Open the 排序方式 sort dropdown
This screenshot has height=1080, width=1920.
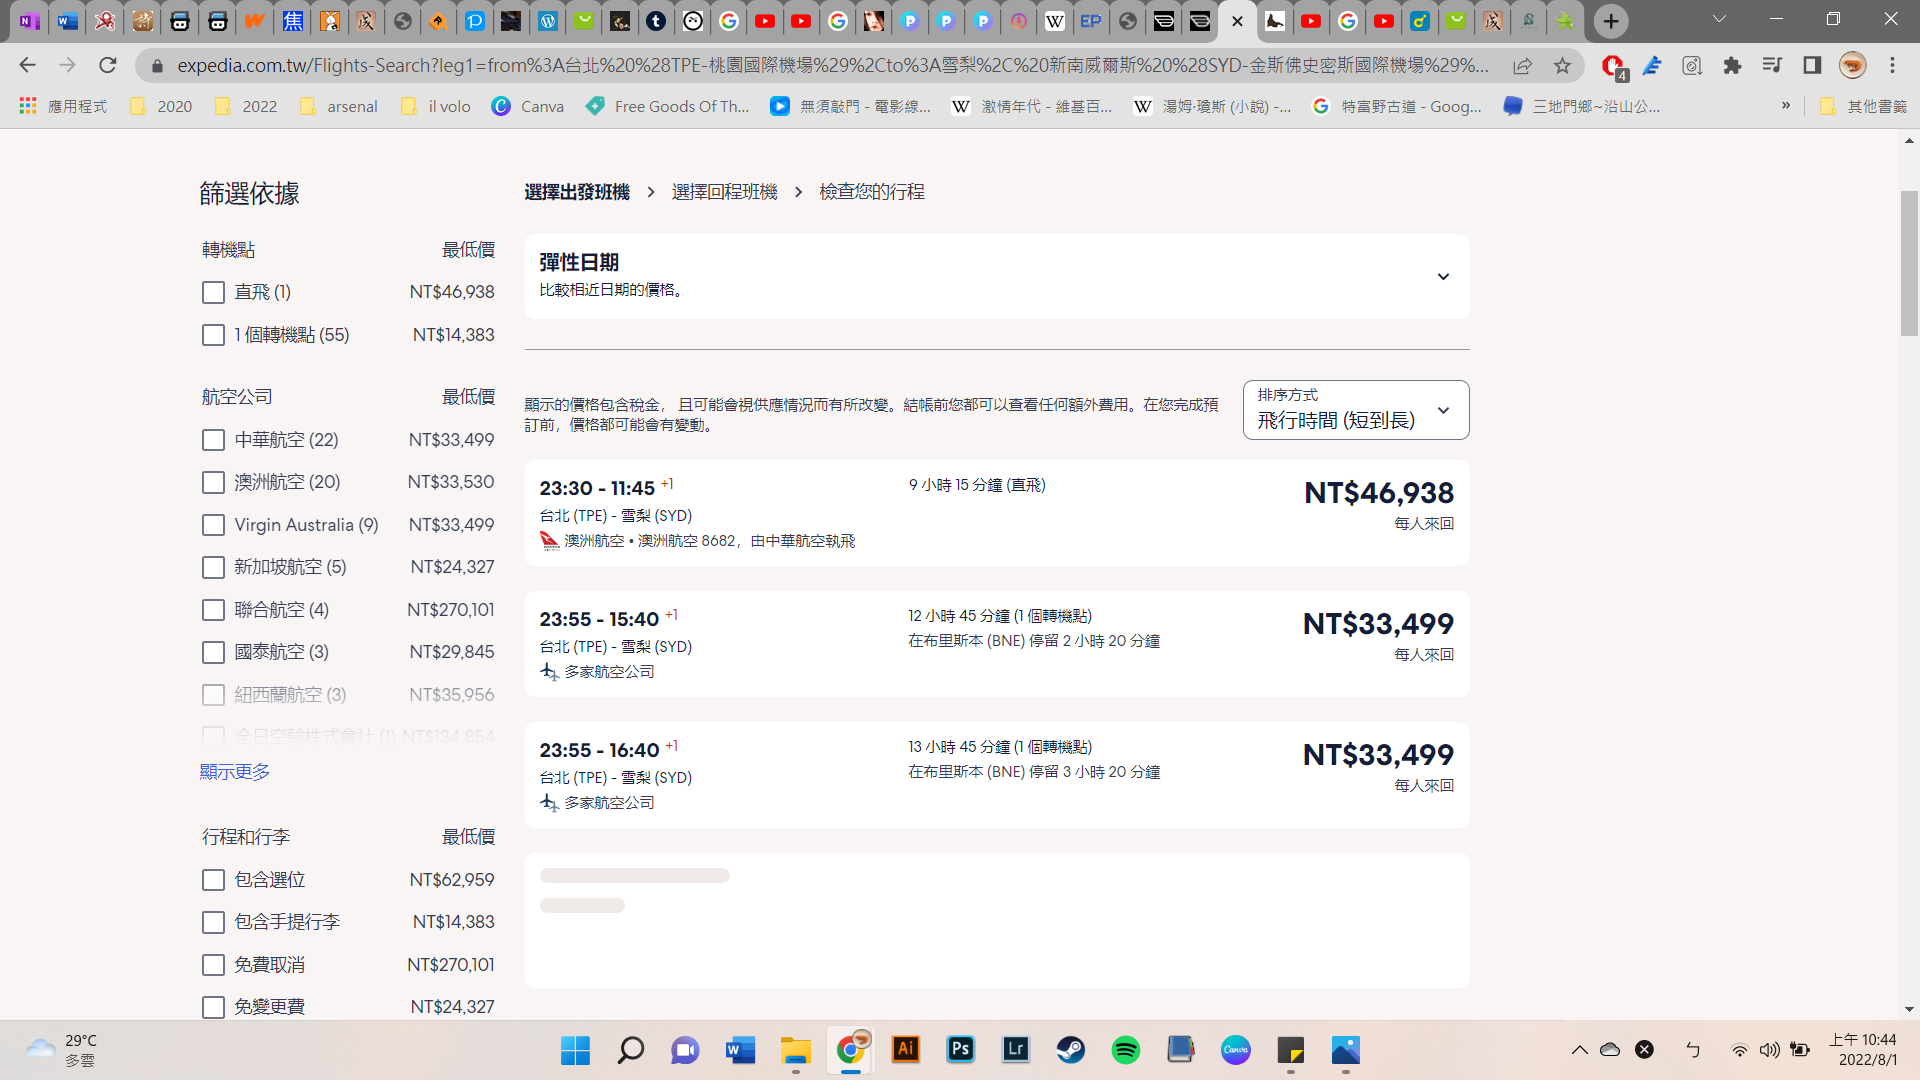coord(1356,410)
